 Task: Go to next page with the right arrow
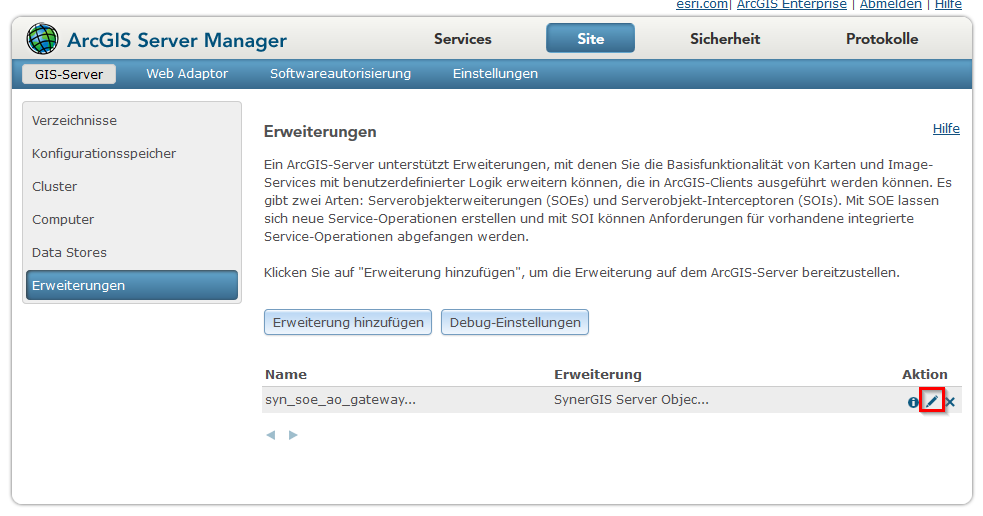pos(293,435)
